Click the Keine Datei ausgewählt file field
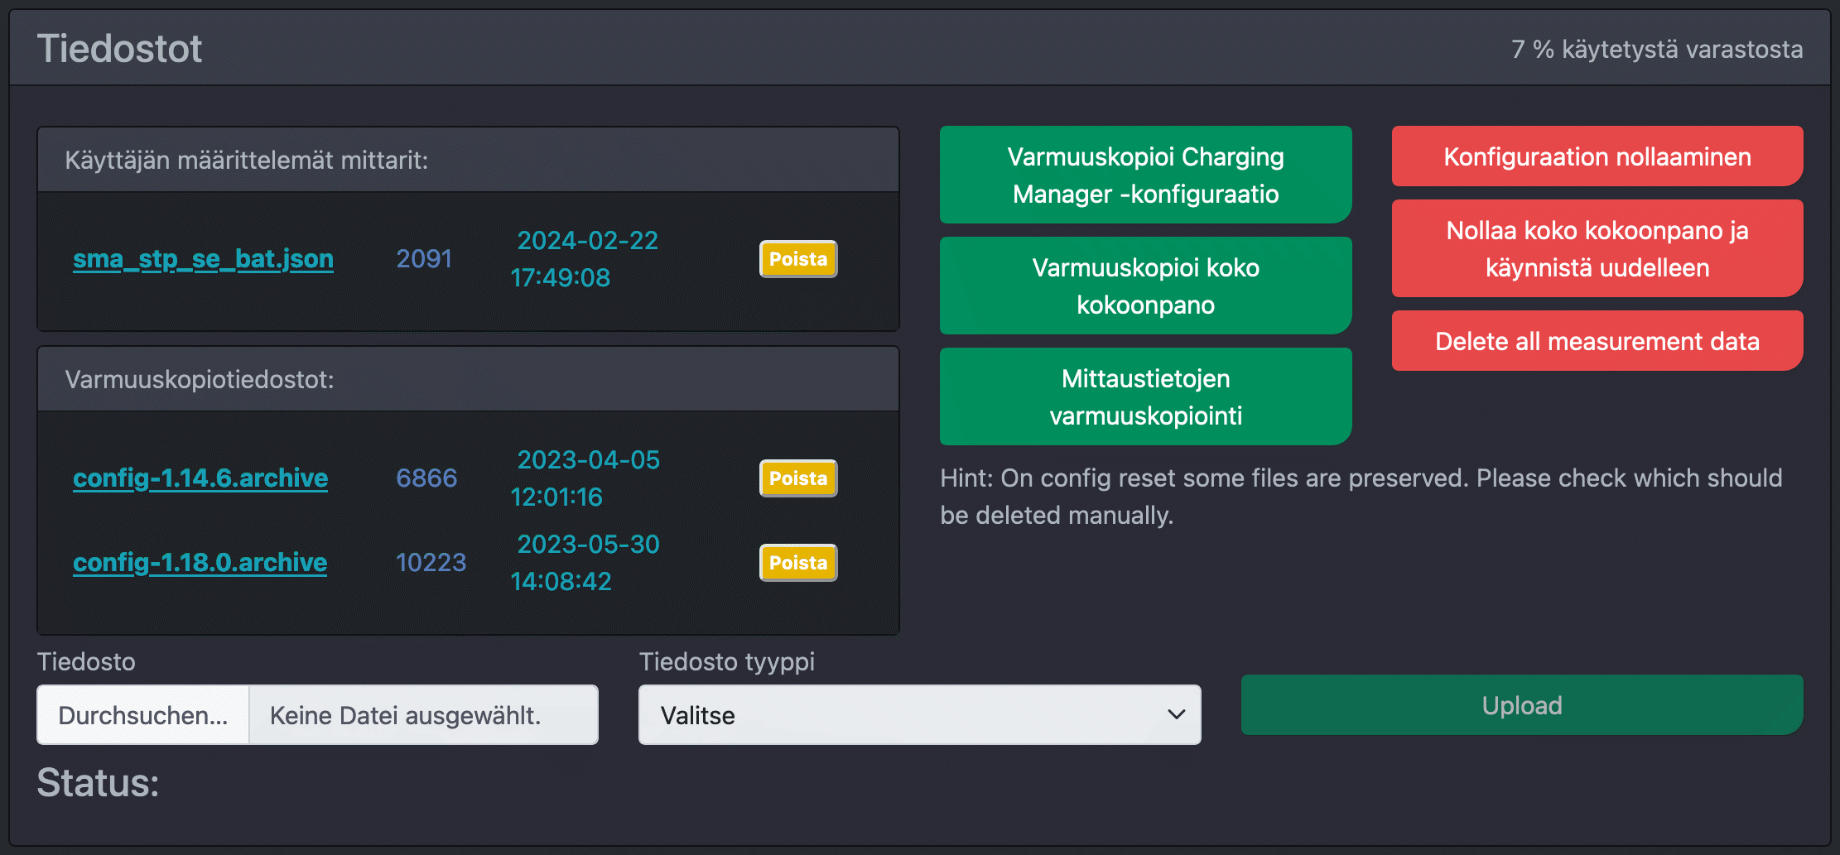 [x=423, y=715]
